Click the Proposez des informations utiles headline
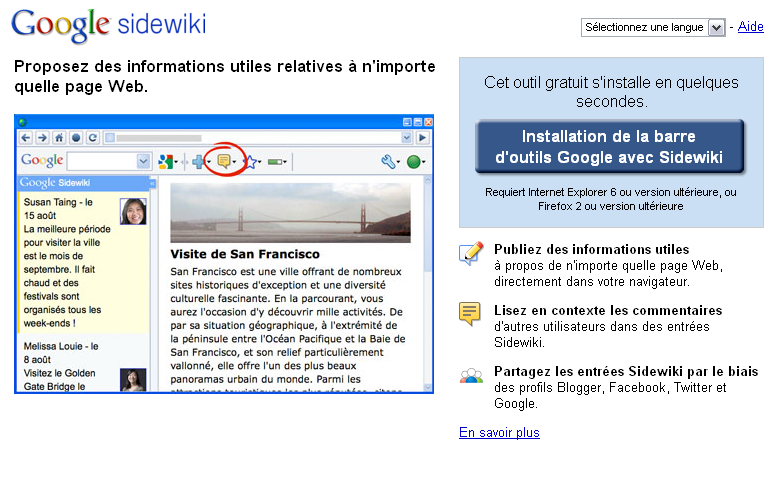 coord(225,76)
